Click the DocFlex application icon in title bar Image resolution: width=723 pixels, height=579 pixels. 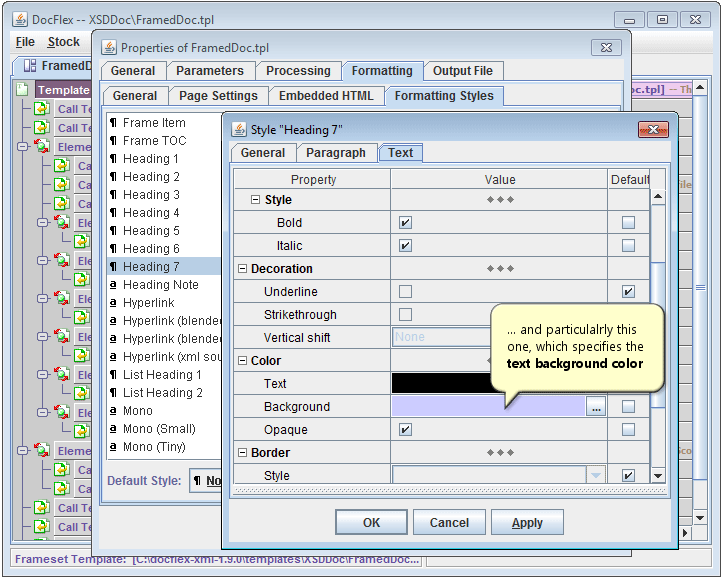click(19, 19)
